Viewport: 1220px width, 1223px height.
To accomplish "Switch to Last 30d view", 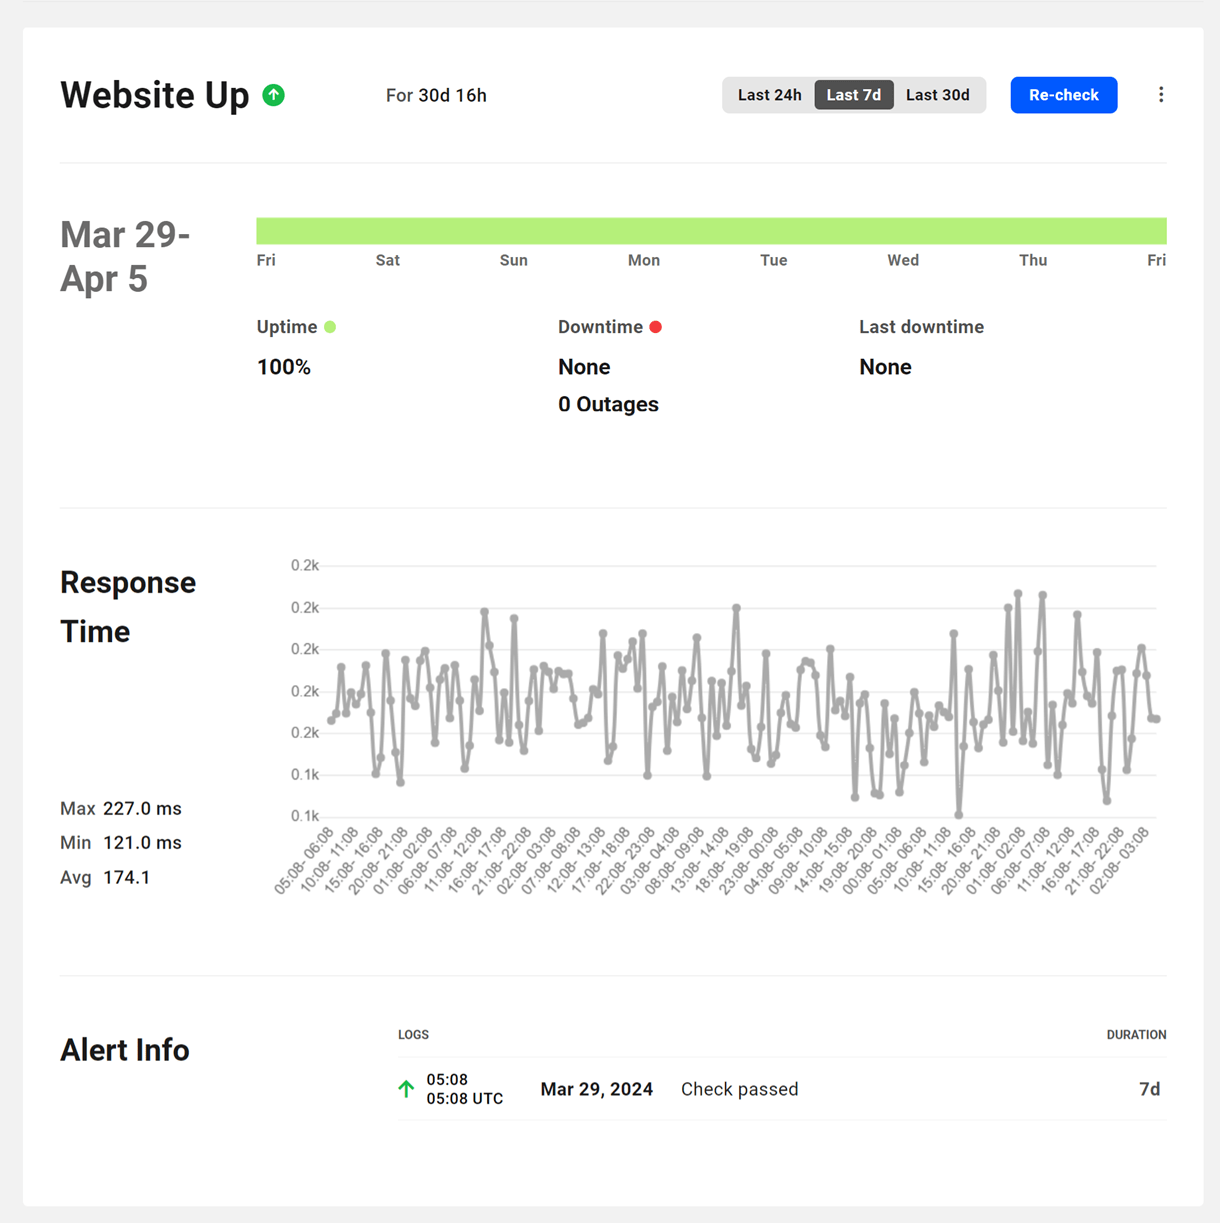I will pyautogui.click(x=937, y=95).
